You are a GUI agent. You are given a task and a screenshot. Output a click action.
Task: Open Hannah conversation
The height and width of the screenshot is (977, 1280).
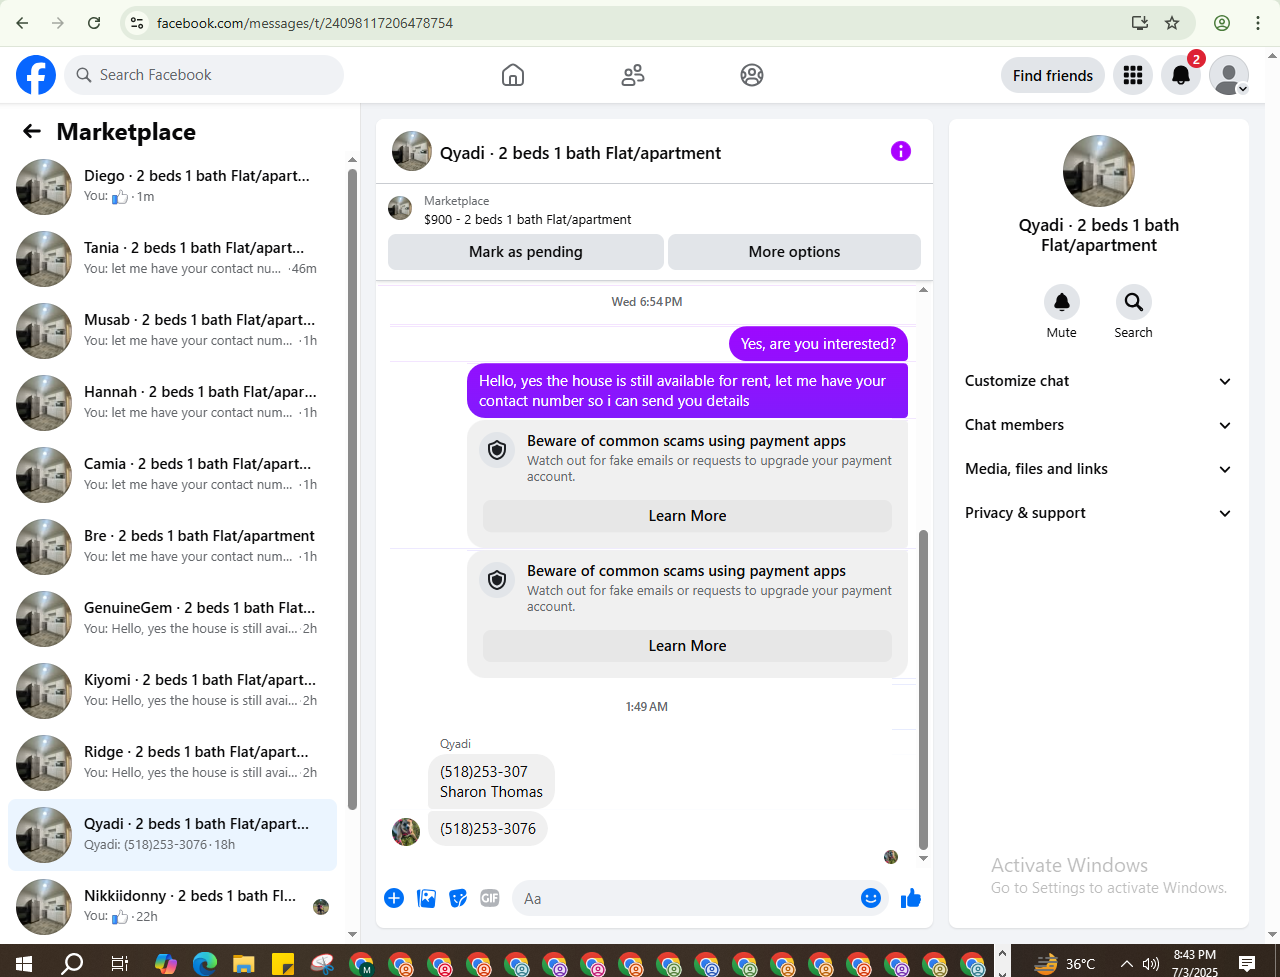pyautogui.click(x=173, y=402)
